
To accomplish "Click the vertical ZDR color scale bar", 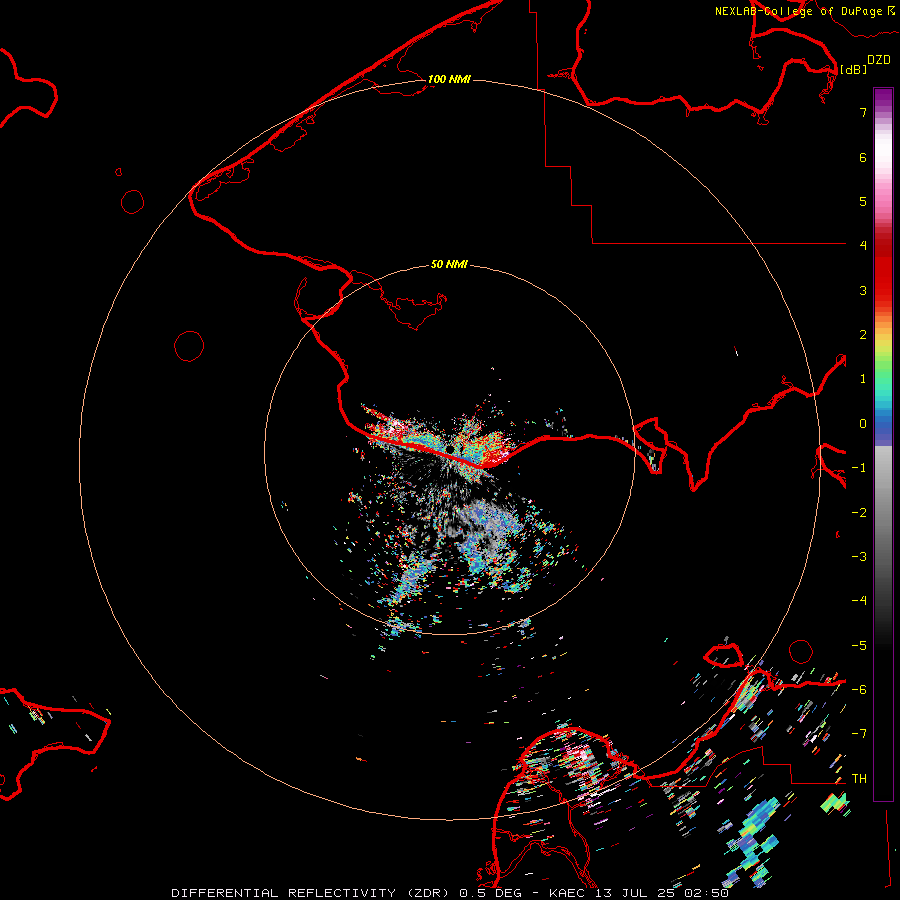I will click(883, 444).
